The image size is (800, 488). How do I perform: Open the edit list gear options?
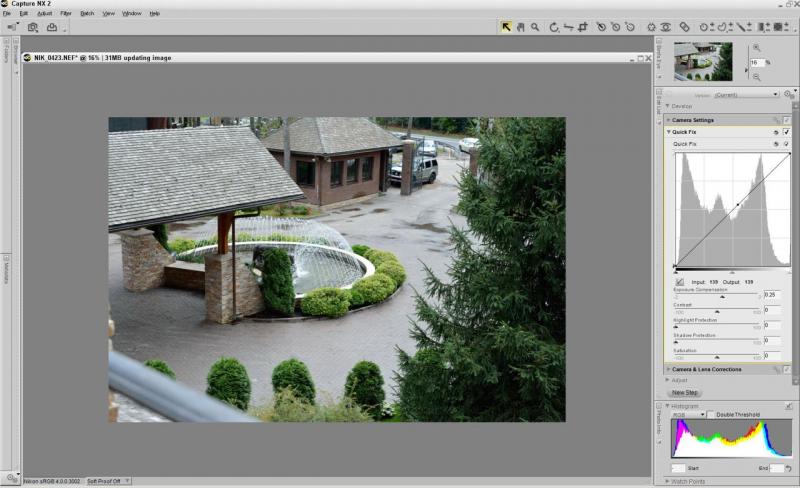pos(788,94)
